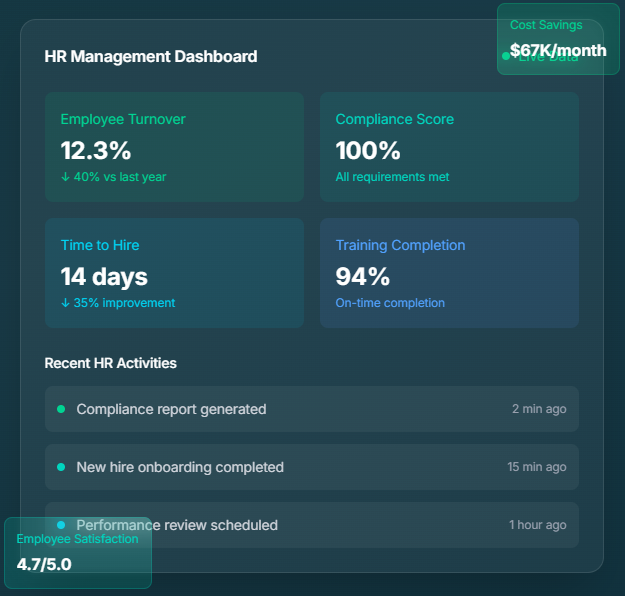625x596 pixels.
Task: Click the 12.3% turnover value
Action: [96, 151]
